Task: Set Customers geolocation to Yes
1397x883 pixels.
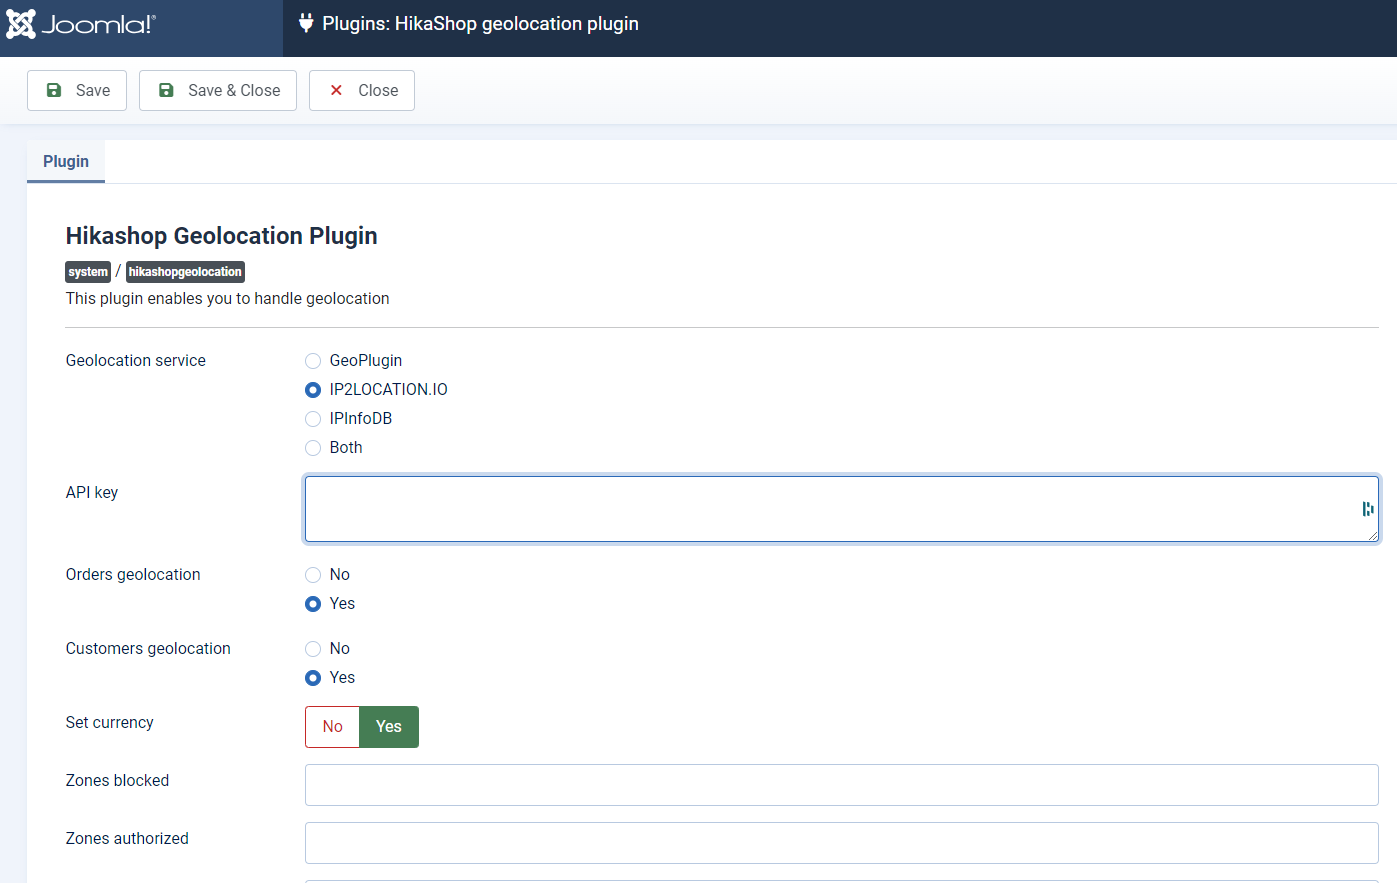Action: coord(313,678)
